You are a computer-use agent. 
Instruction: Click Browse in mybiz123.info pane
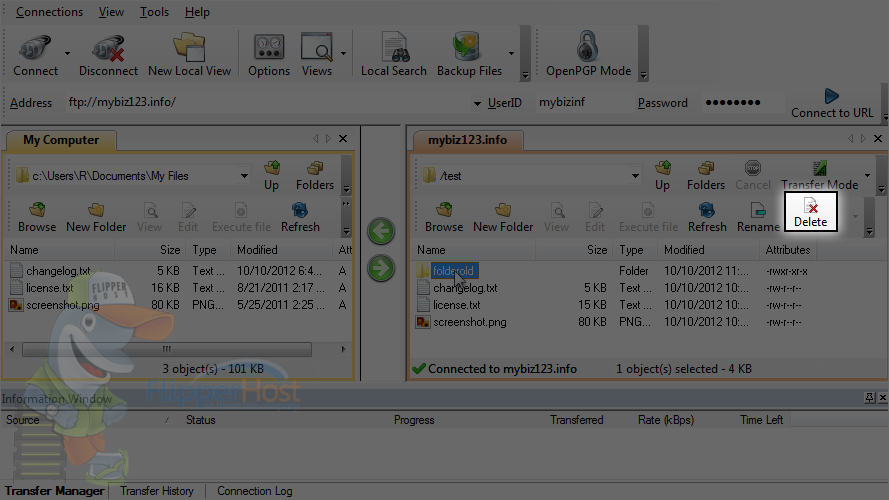pos(444,218)
